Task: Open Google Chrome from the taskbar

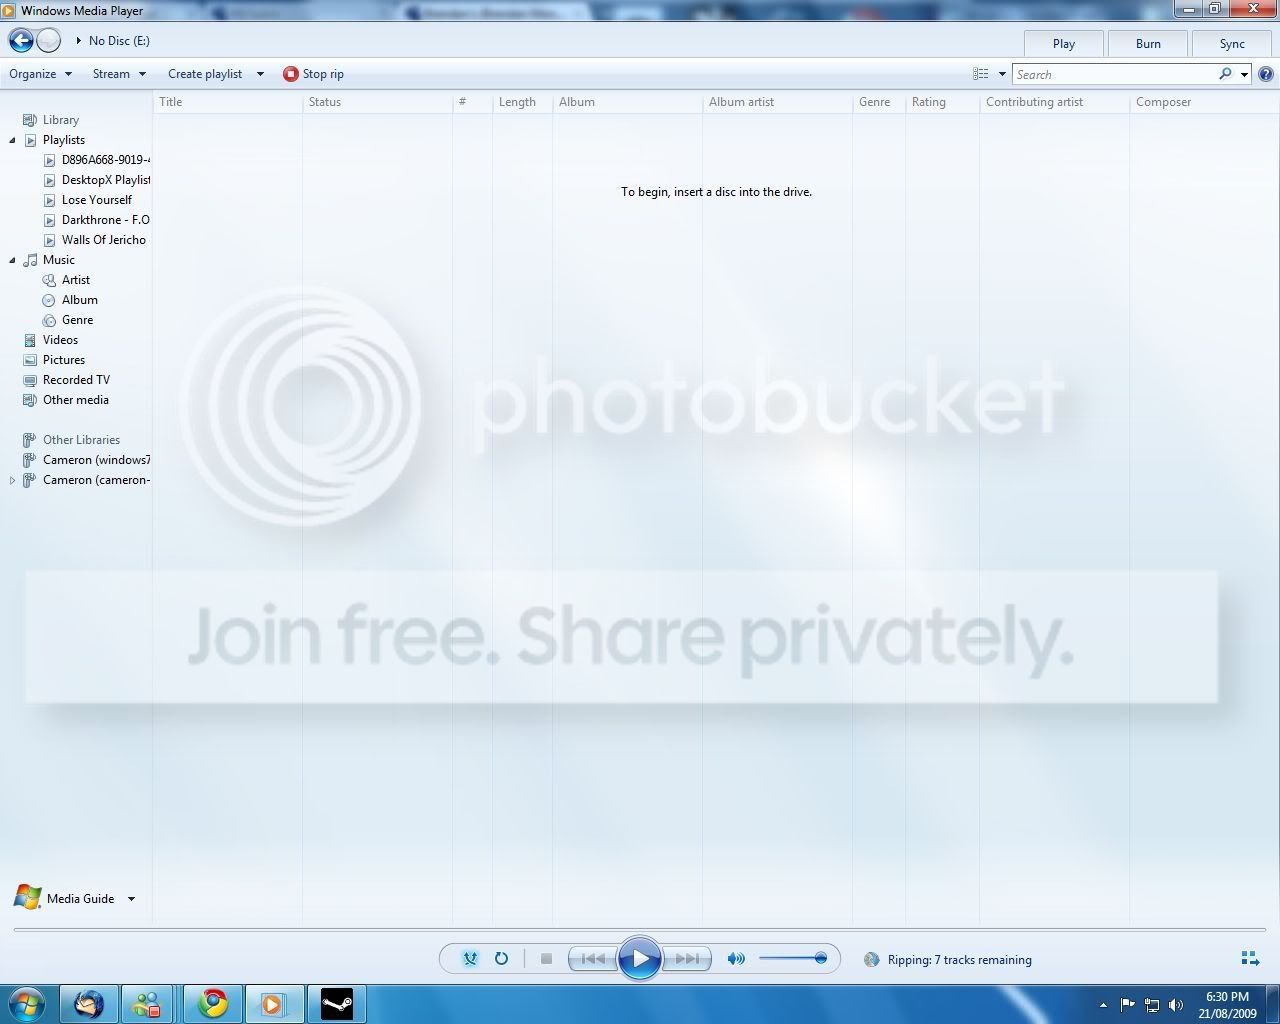Action: tap(212, 1003)
